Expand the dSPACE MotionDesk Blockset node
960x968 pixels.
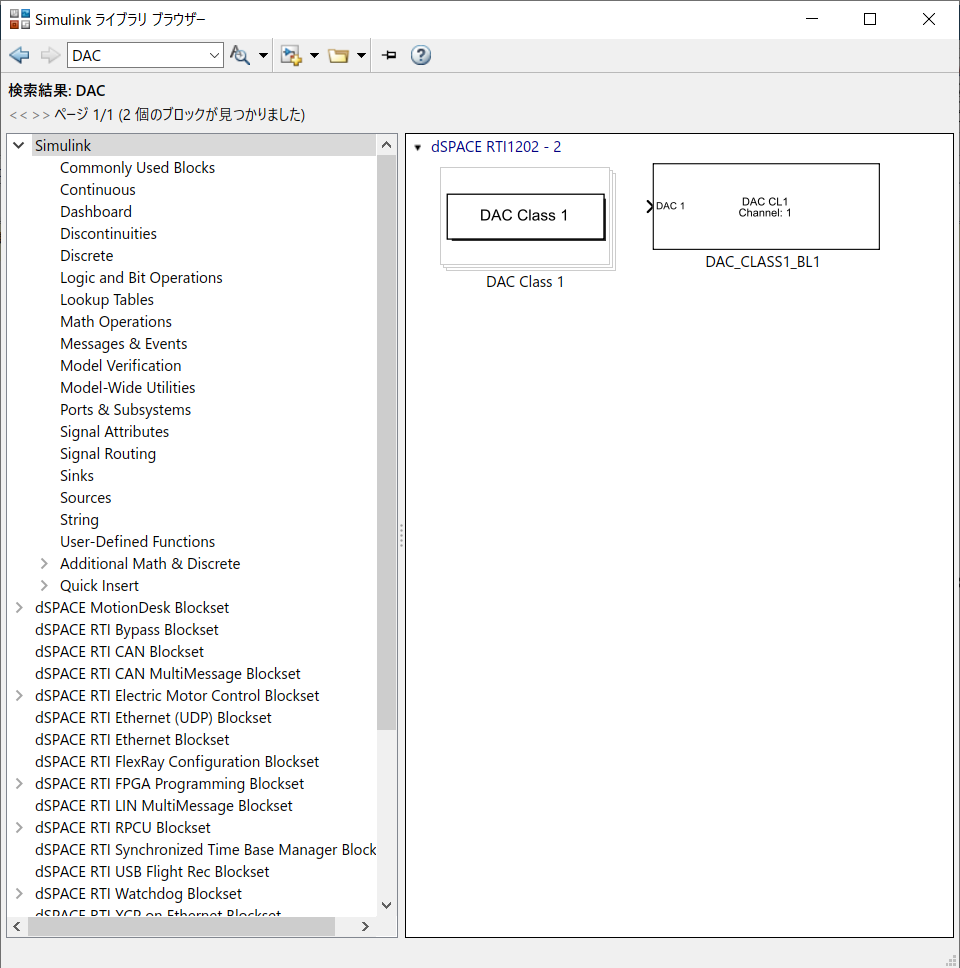[x=18, y=607]
